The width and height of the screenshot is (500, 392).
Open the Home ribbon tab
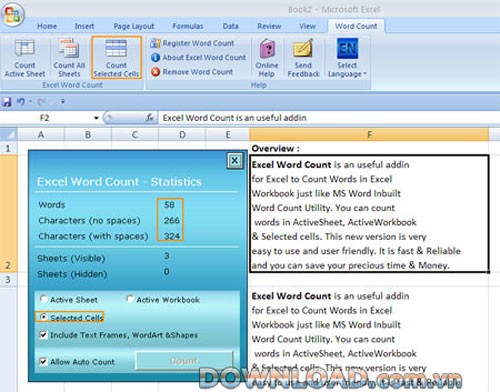coord(47,26)
